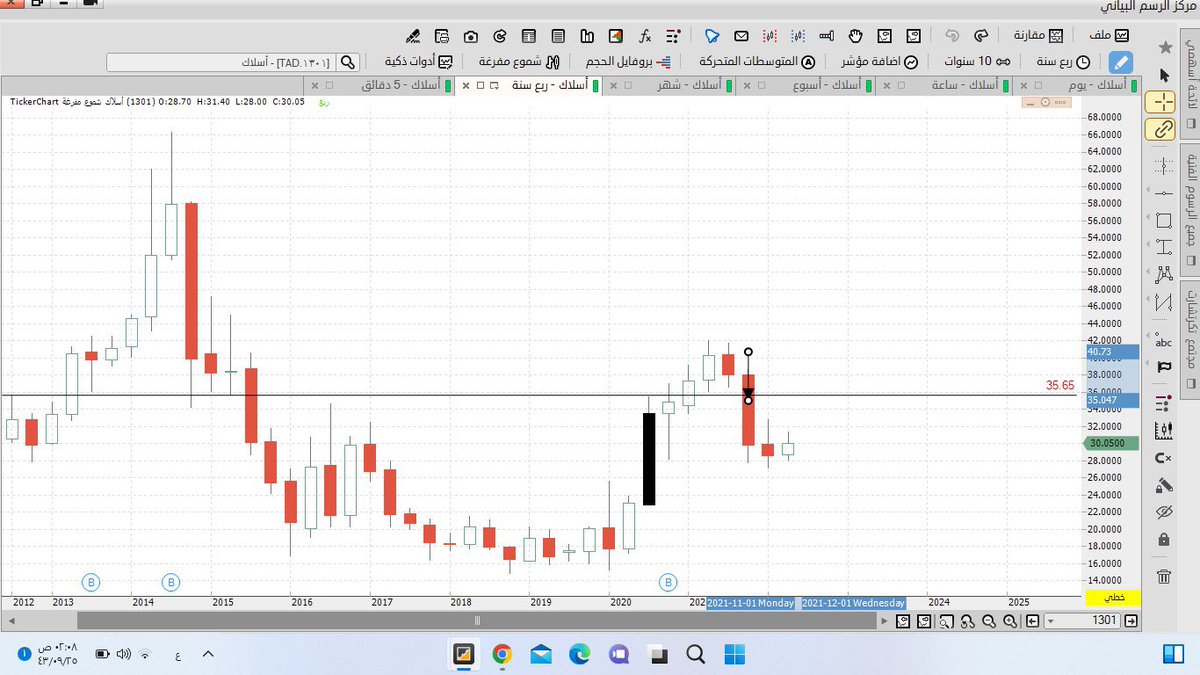Open the ملف file menu
Viewport: 1200px width, 675px height.
click(x=1108, y=35)
